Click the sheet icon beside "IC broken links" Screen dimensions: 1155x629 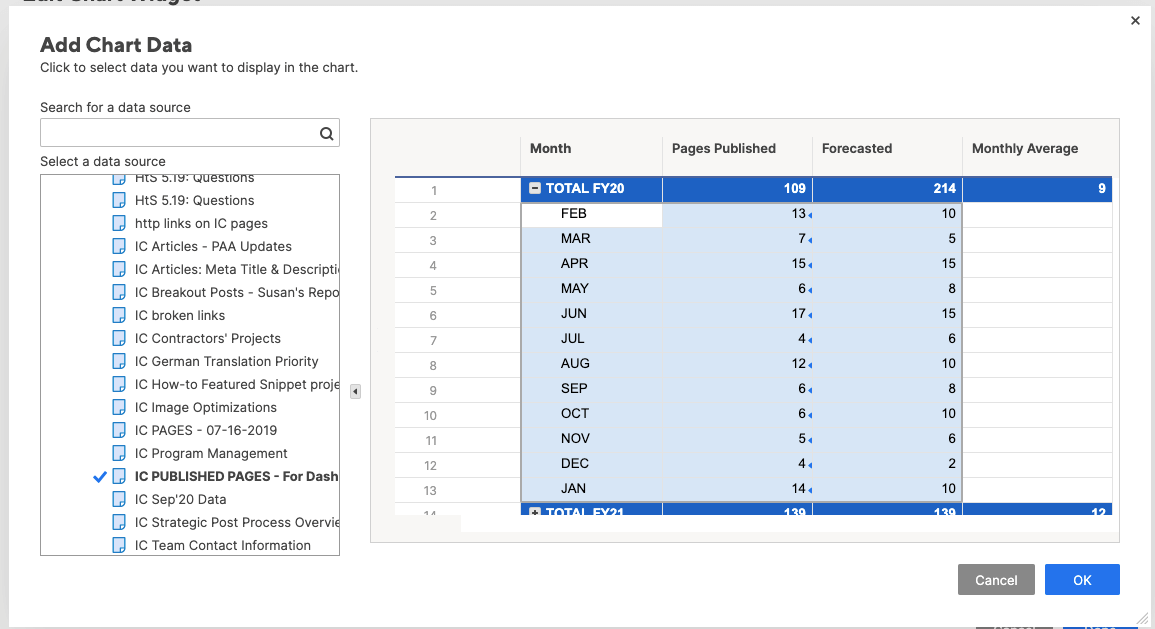119,315
